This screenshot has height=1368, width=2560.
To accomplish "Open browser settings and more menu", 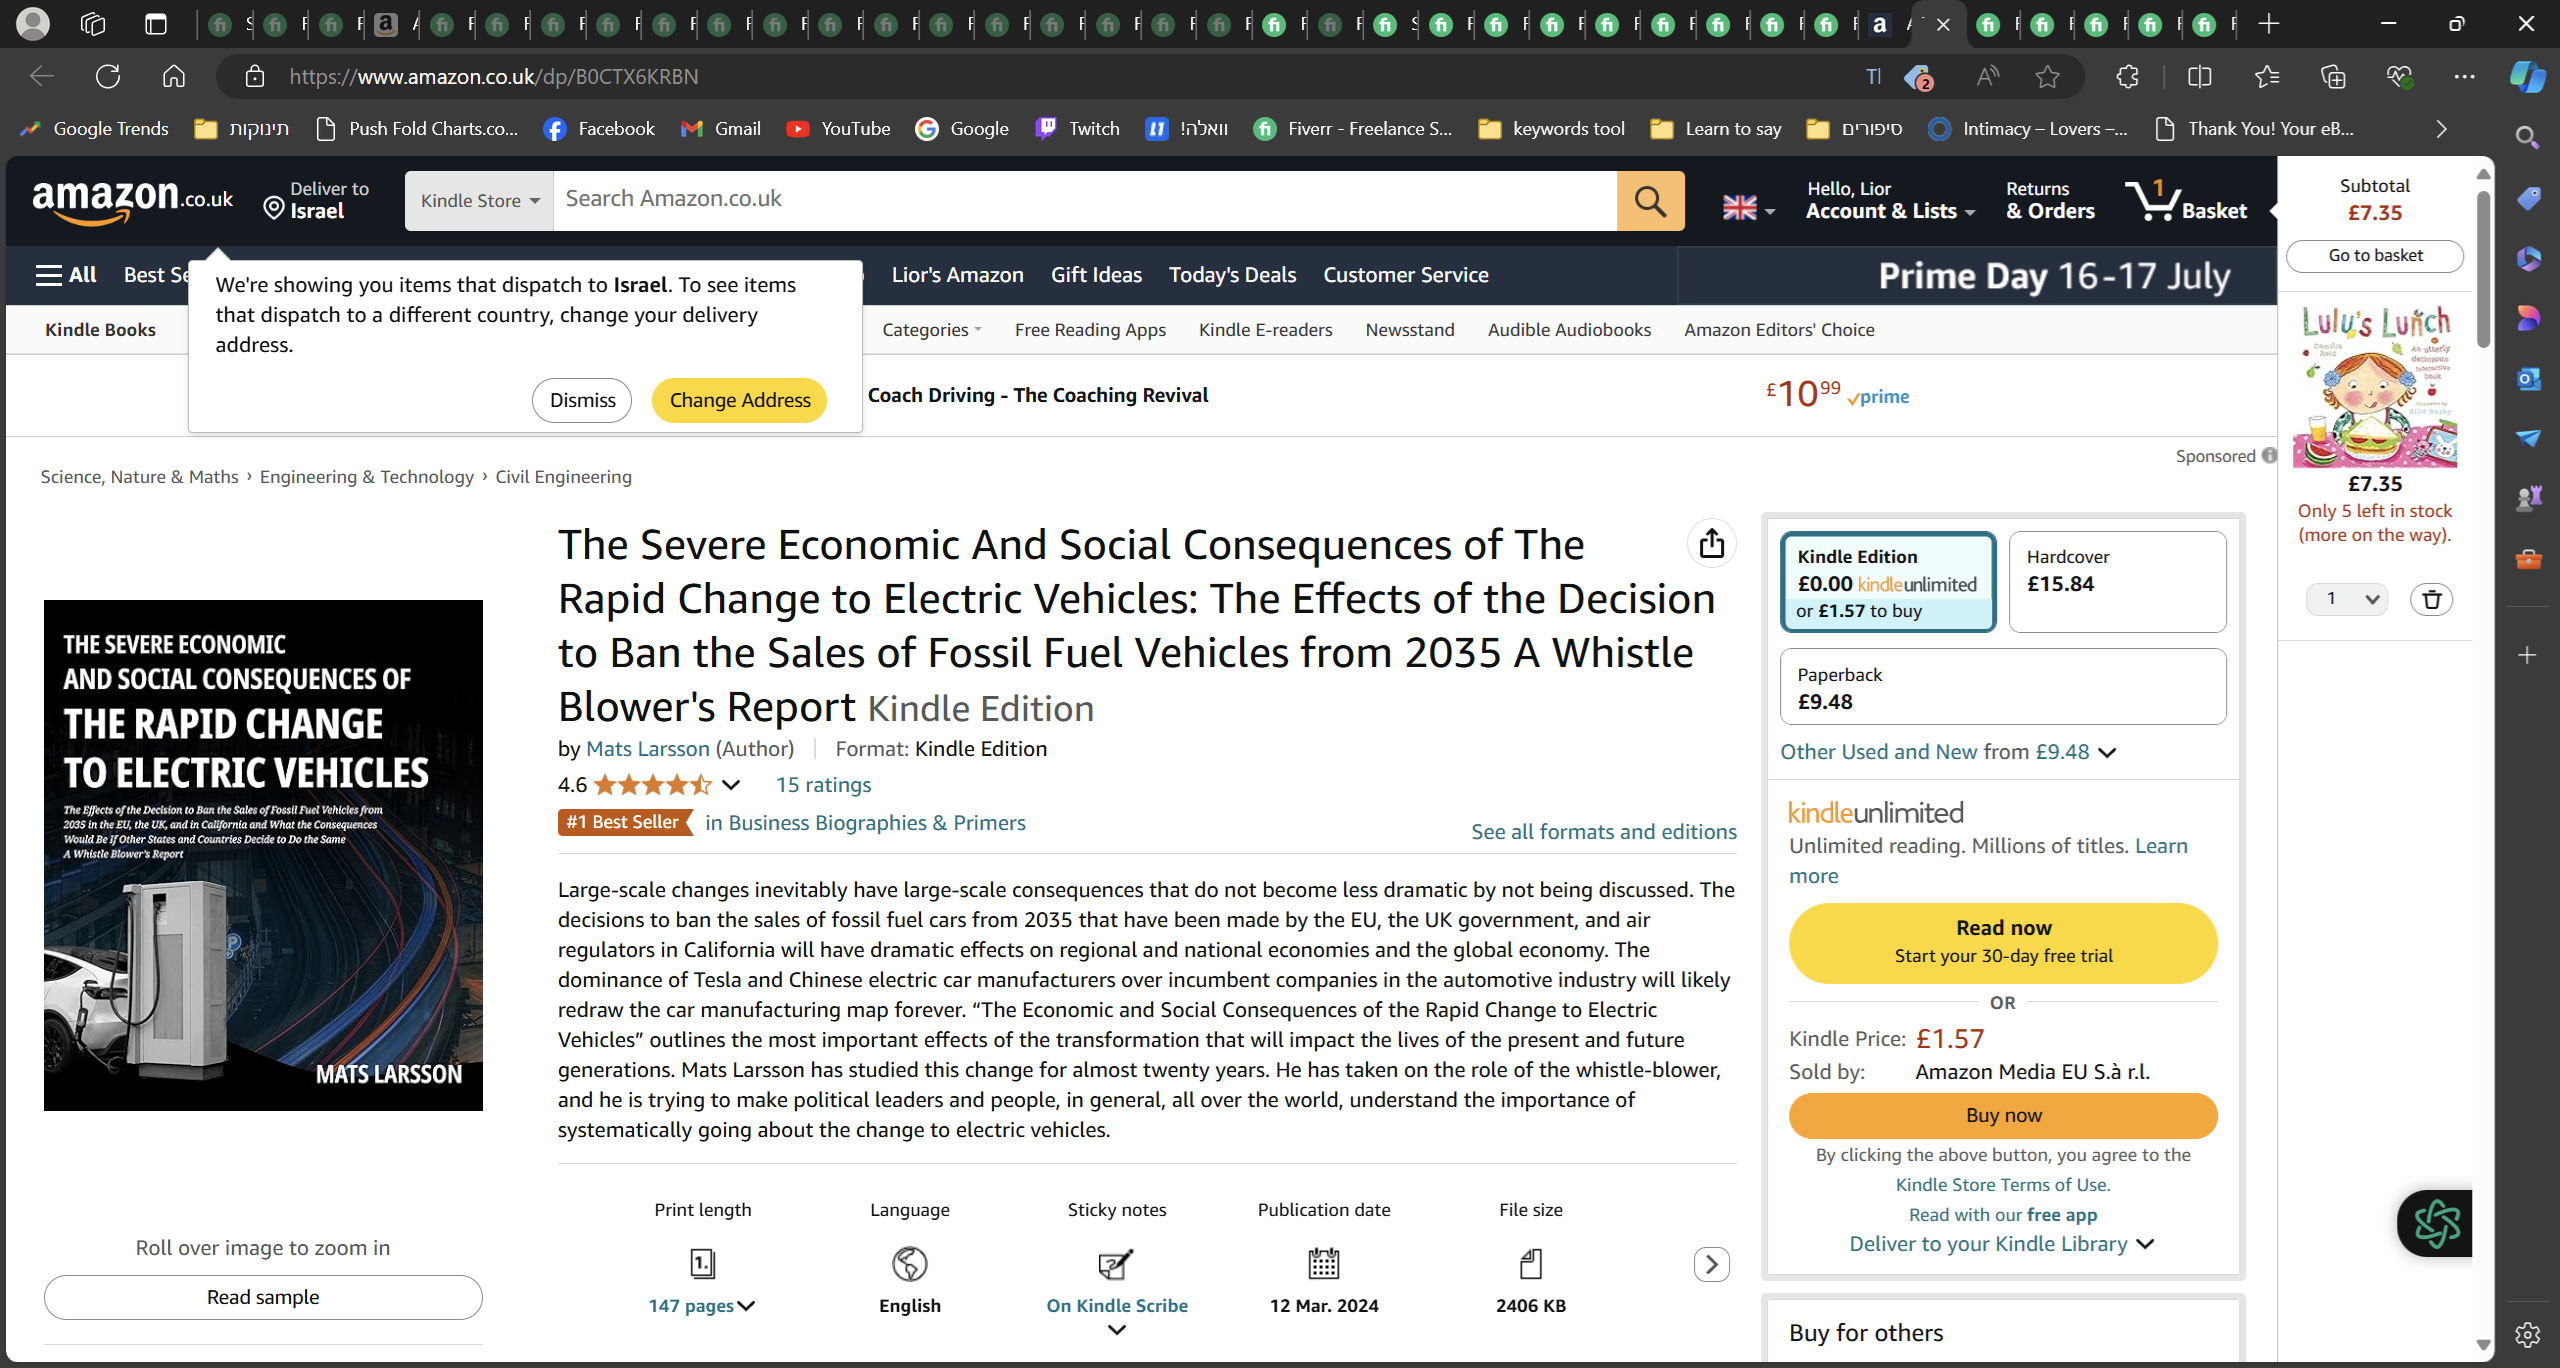I will [x=2464, y=76].
